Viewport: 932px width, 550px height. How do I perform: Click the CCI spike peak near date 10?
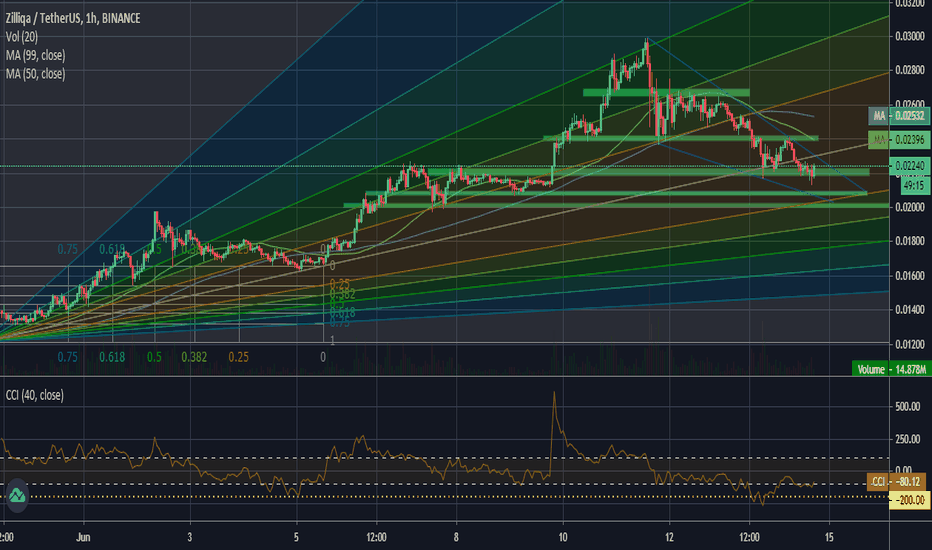554,394
